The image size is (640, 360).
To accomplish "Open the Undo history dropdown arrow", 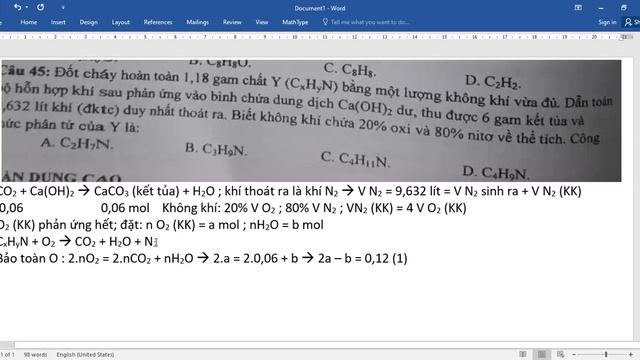I will point(27,7).
